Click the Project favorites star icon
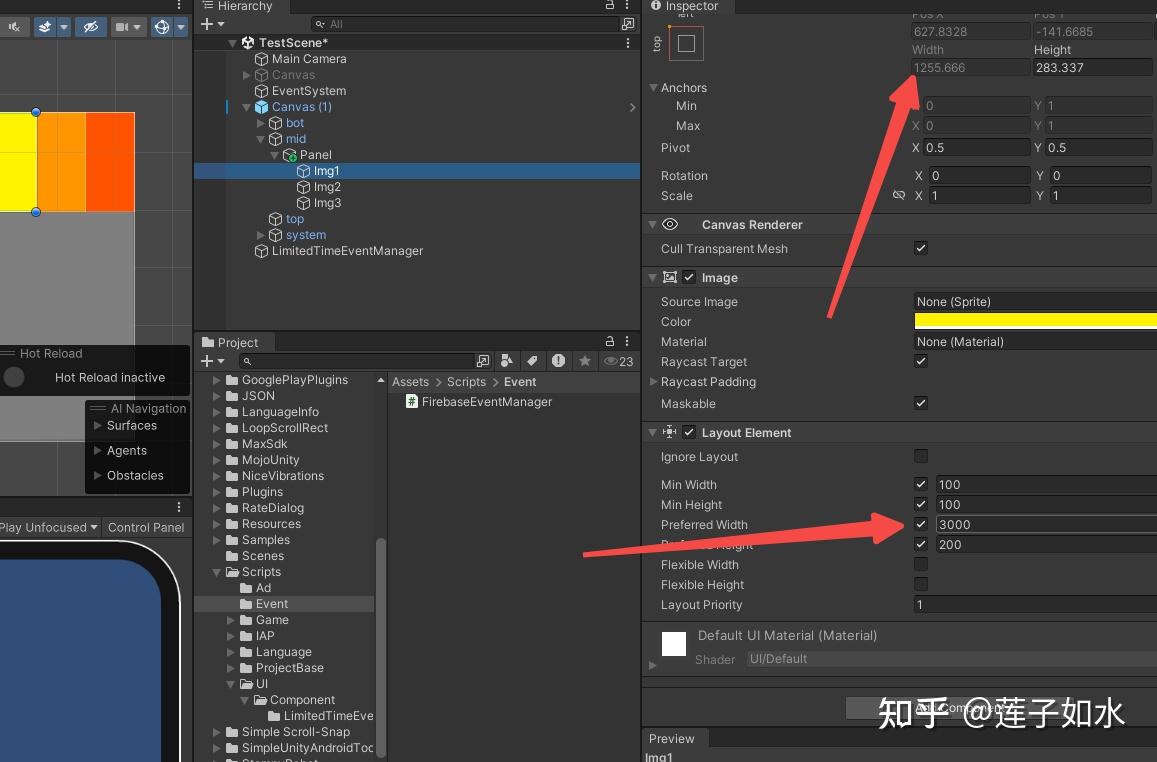Screen dimensions: 1157x762 pos(585,361)
